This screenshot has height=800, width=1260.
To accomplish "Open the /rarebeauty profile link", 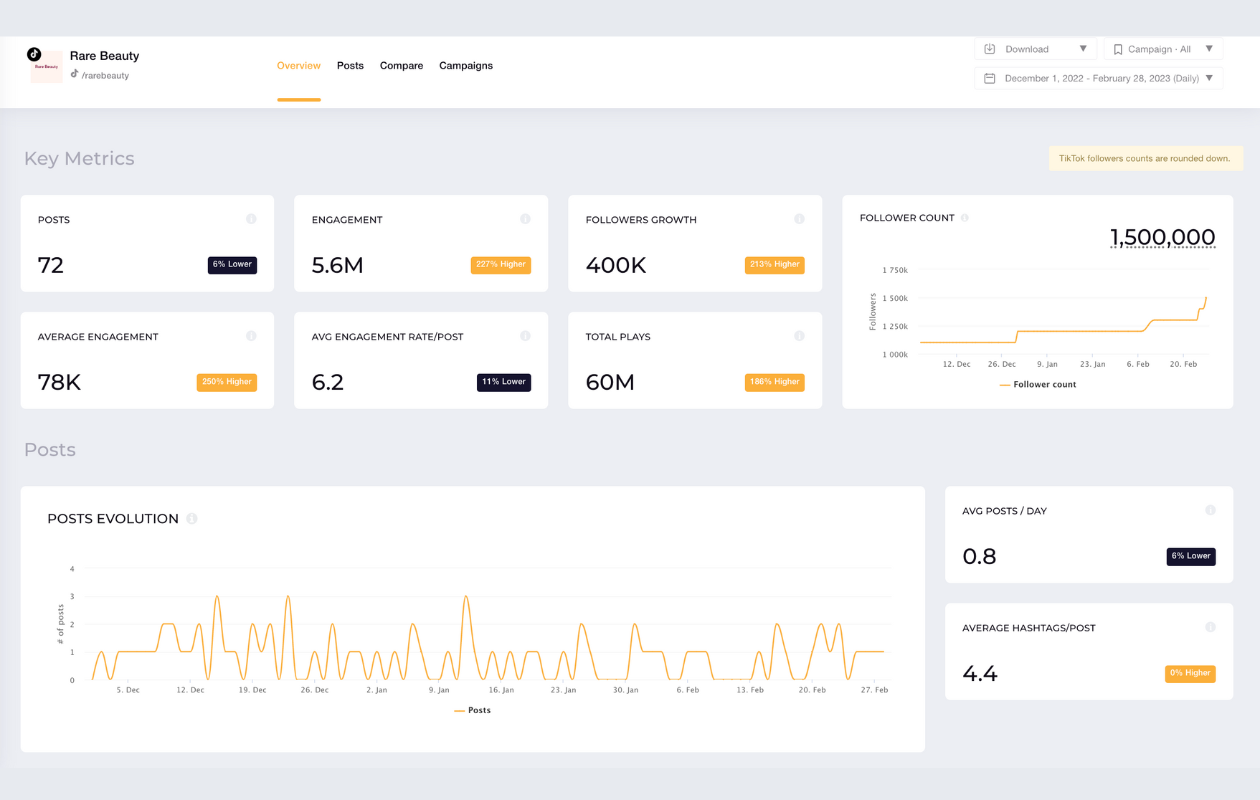I will (x=105, y=75).
